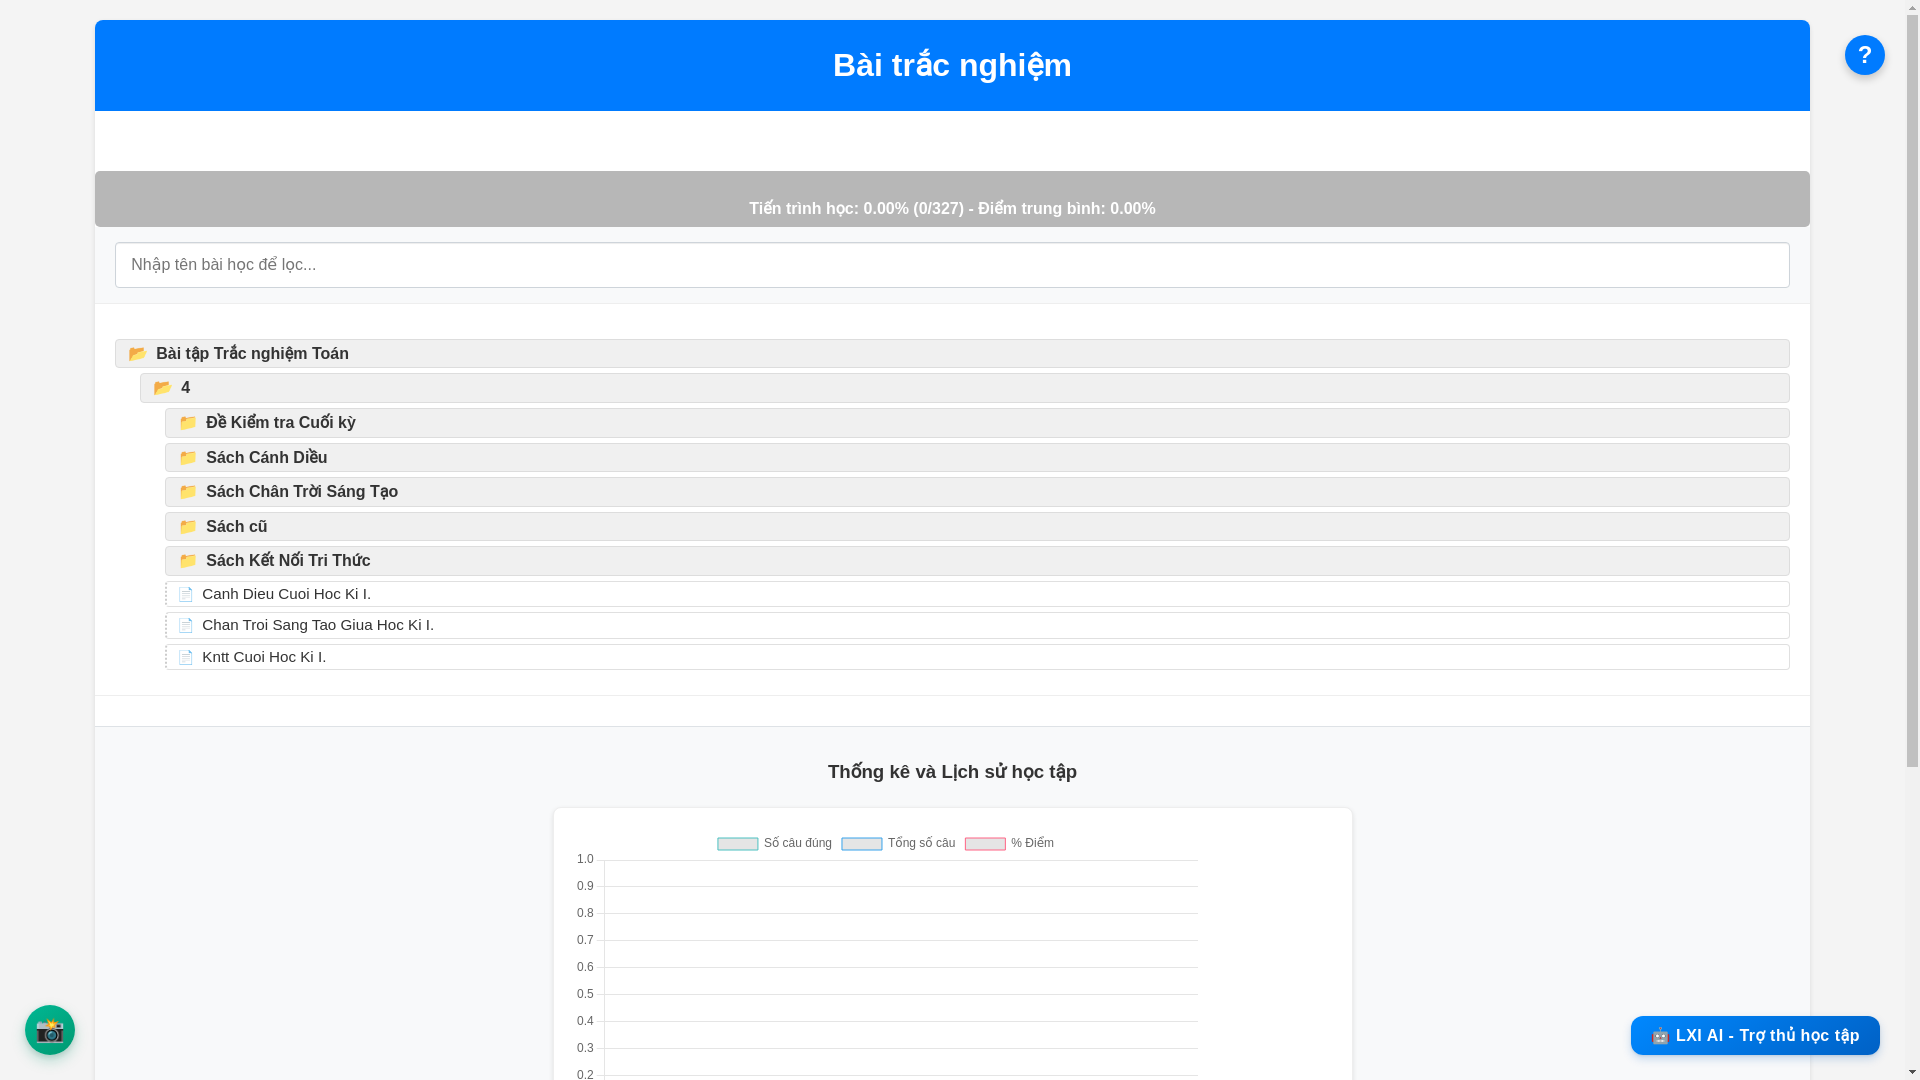Click the folder icon beside Sách Chân Trời Sáng Tạo

[188, 492]
